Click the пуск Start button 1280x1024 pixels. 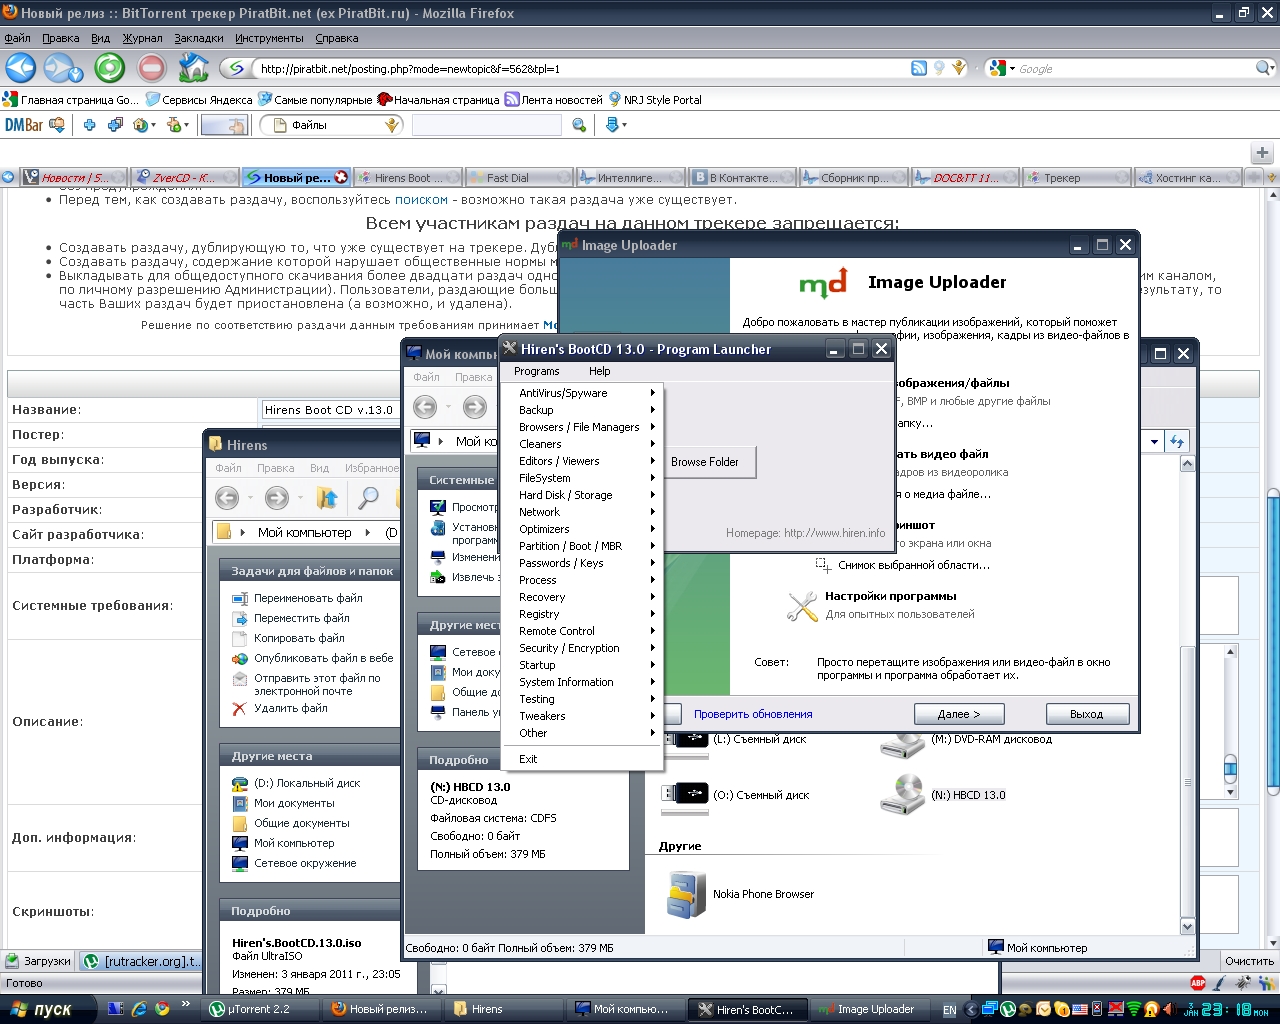click(48, 1009)
